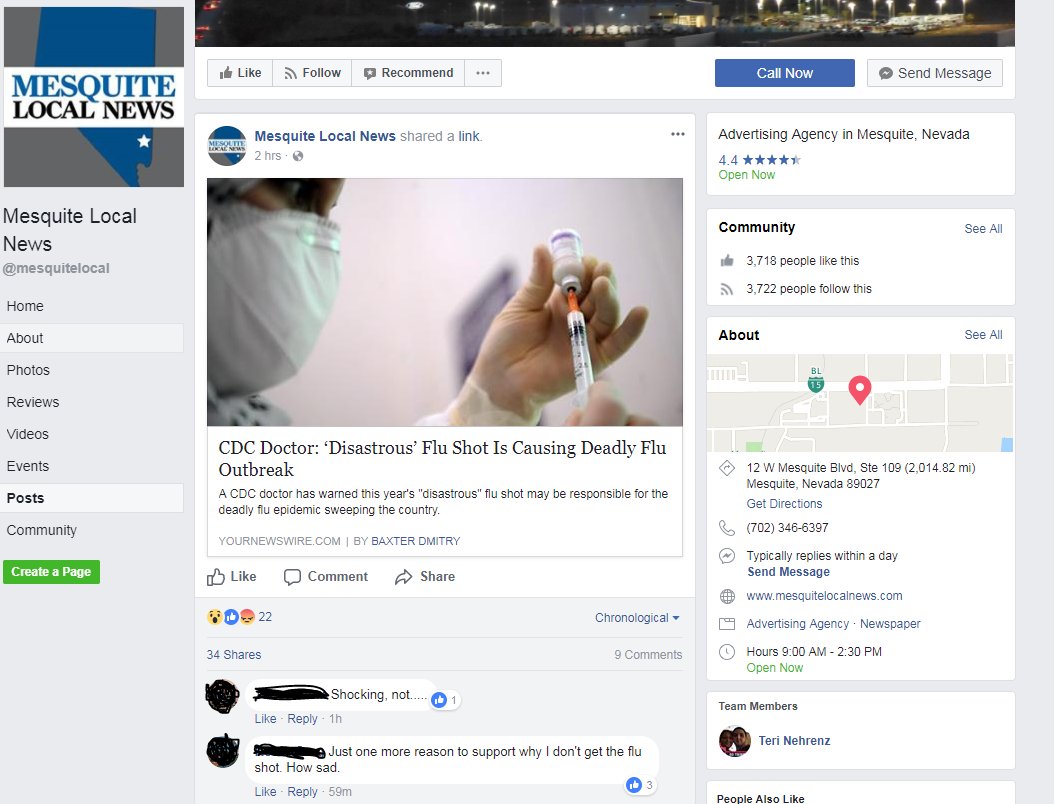
Task: Open the second commenter's profile picture
Action: (222, 751)
